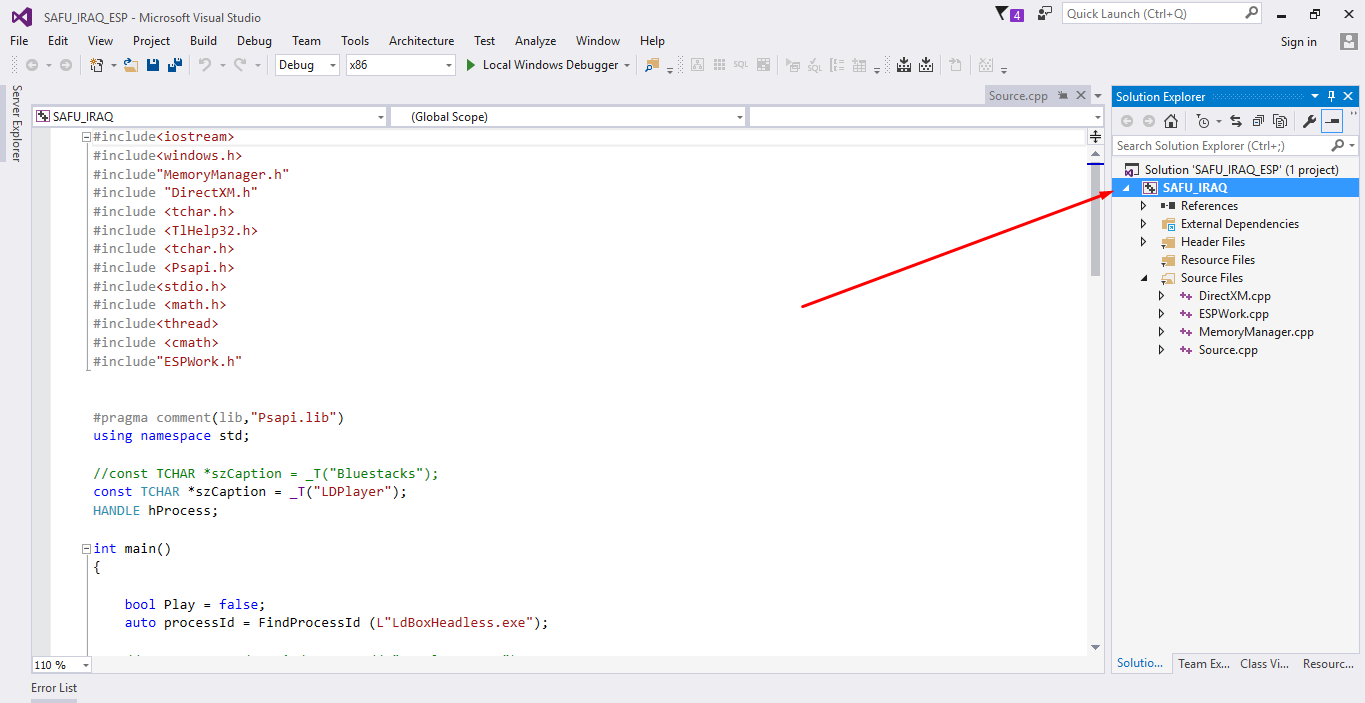Open the 110 % zoom dropdown
Viewport: 1365px width, 703px height.
(61, 665)
